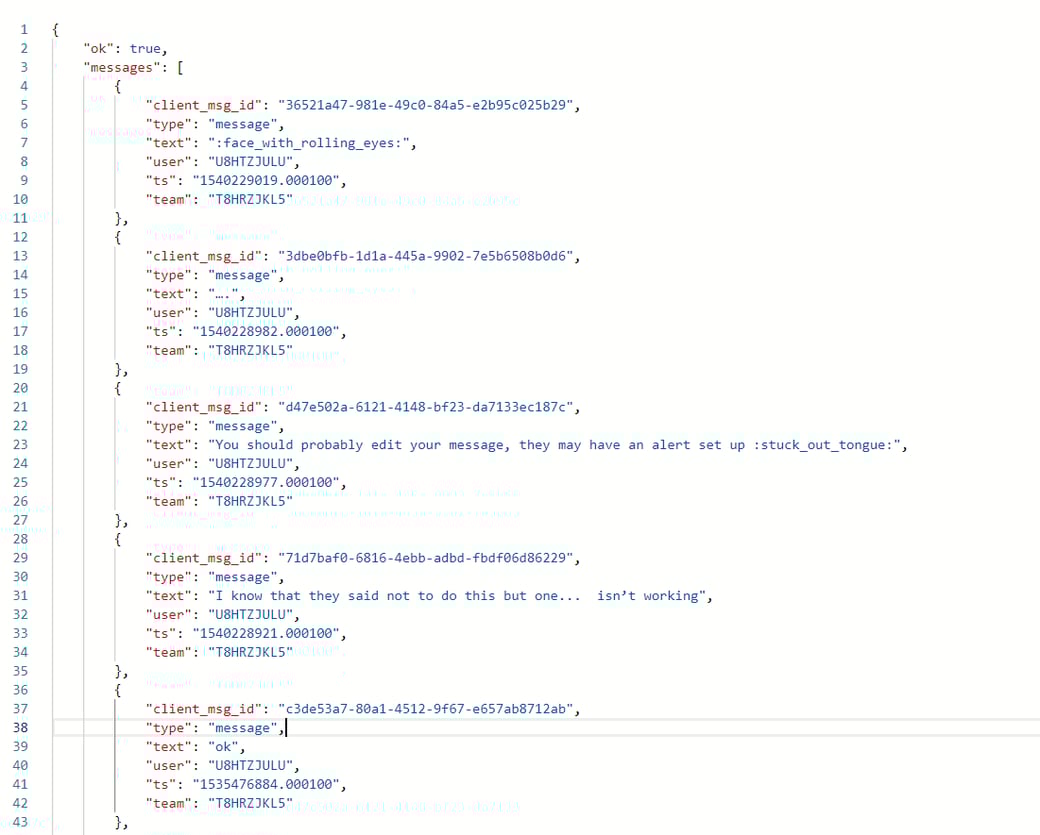Click line number 1 in the gutter

pos(23,29)
